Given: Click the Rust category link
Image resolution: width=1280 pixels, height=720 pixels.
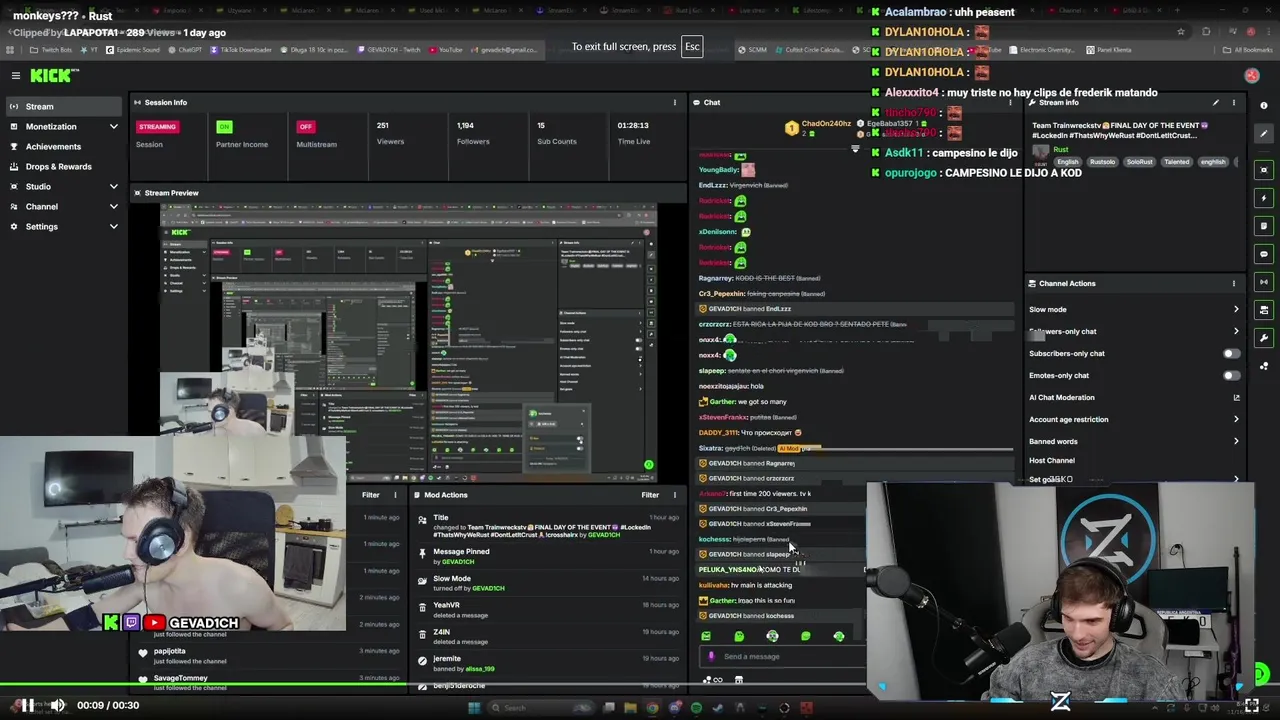Looking at the screenshot, I should pos(1061,149).
